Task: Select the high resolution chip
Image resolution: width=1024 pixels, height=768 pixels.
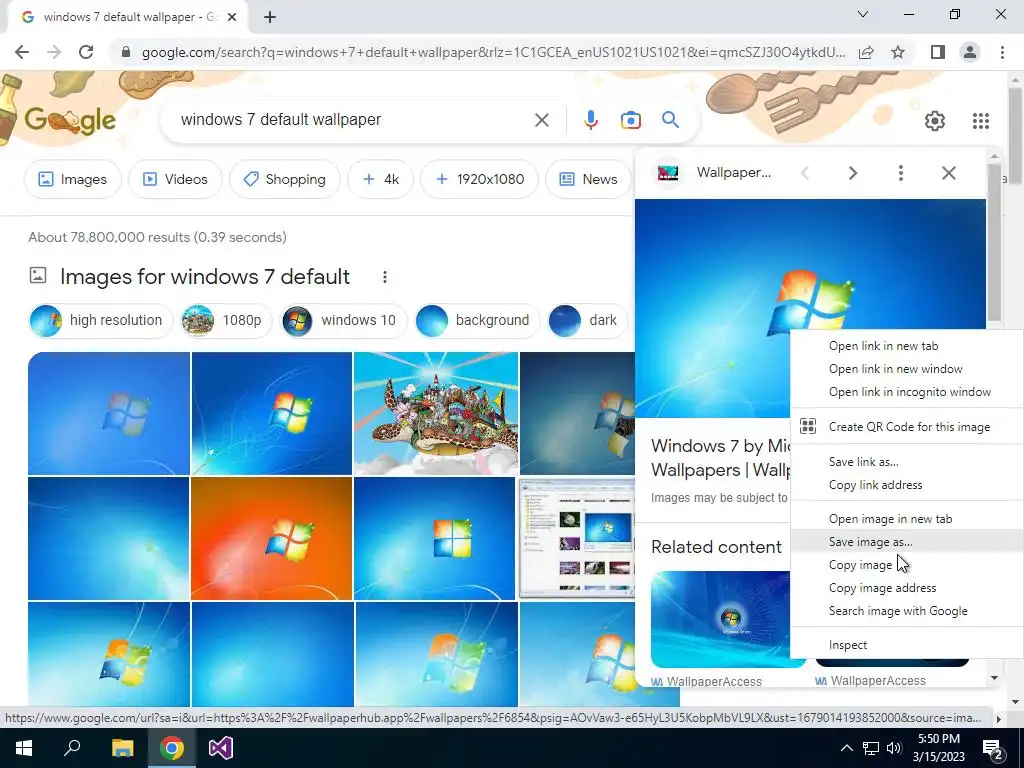Action: pos(101,321)
